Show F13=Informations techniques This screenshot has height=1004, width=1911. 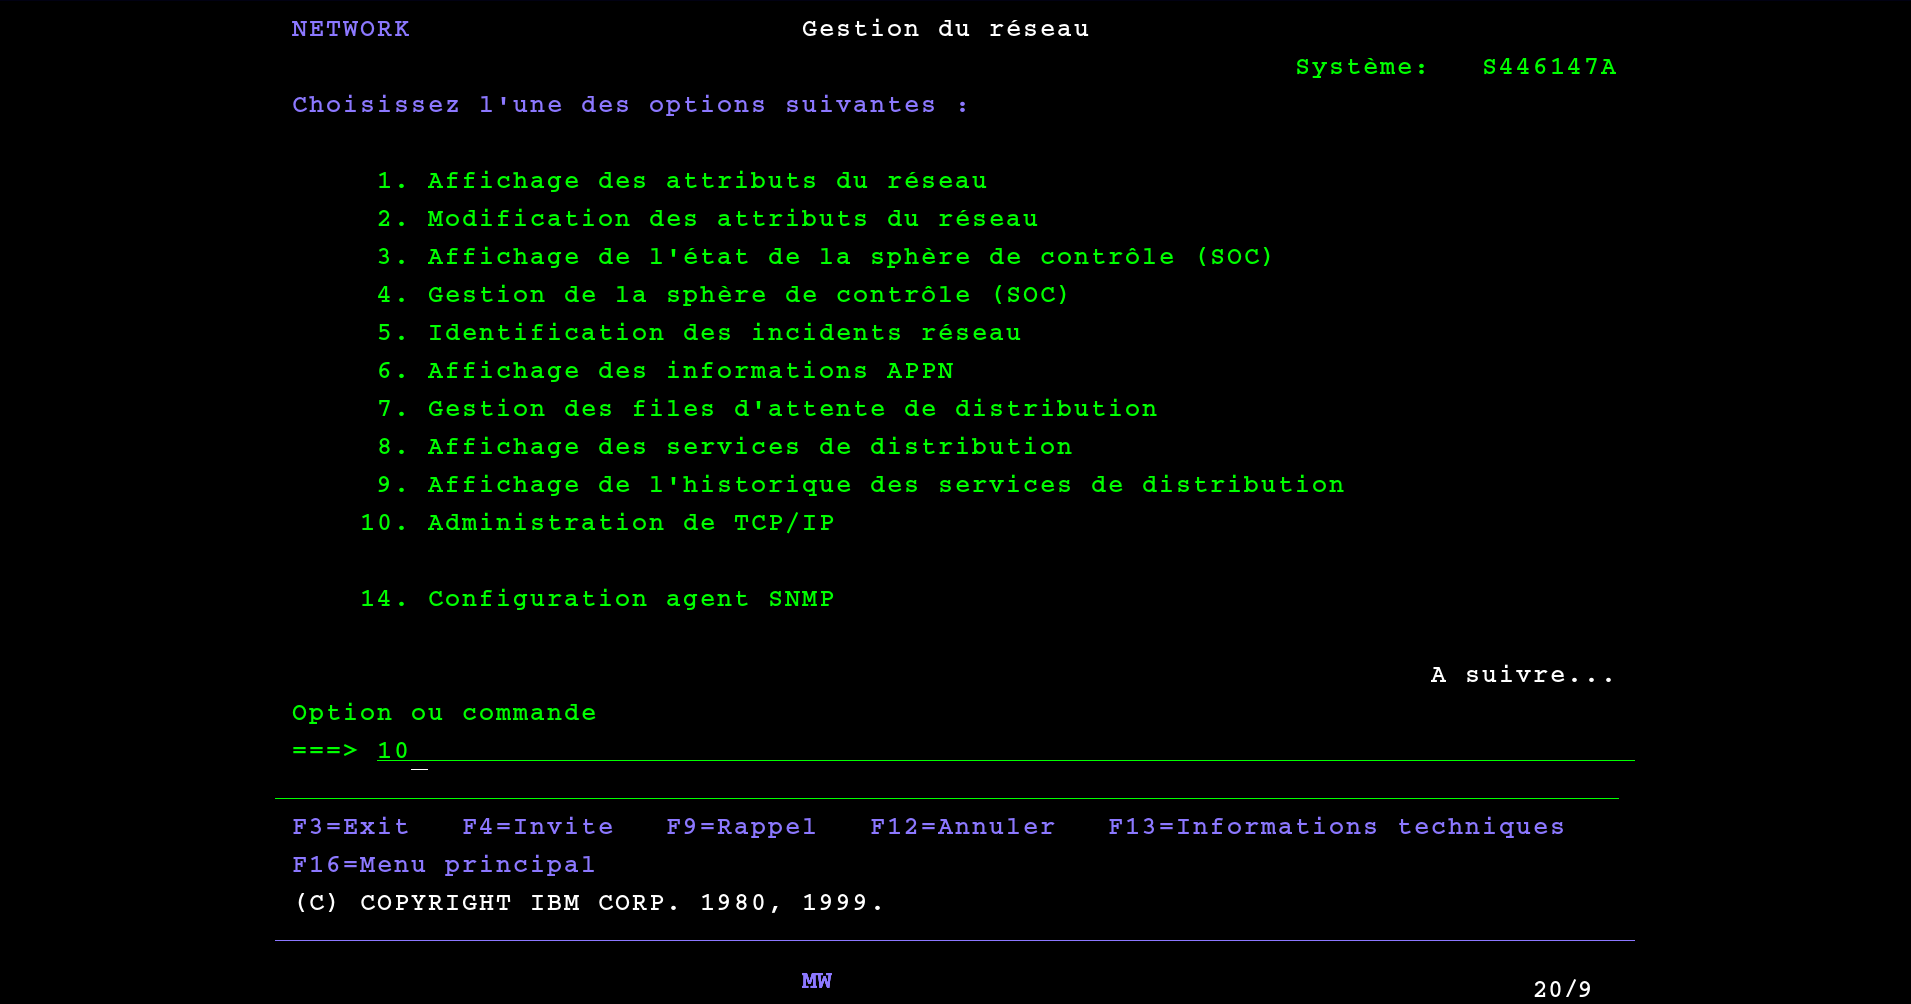[1336, 827]
